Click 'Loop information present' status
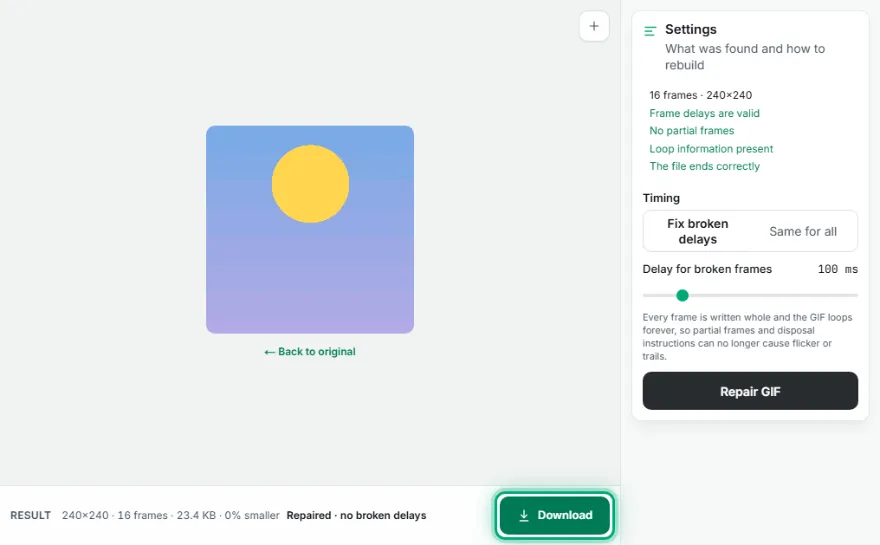The image size is (880, 545). [711, 149]
